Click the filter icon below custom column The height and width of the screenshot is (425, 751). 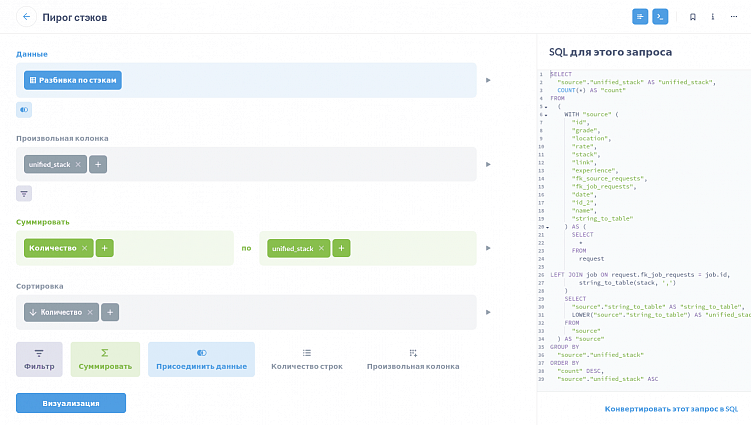pos(25,193)
